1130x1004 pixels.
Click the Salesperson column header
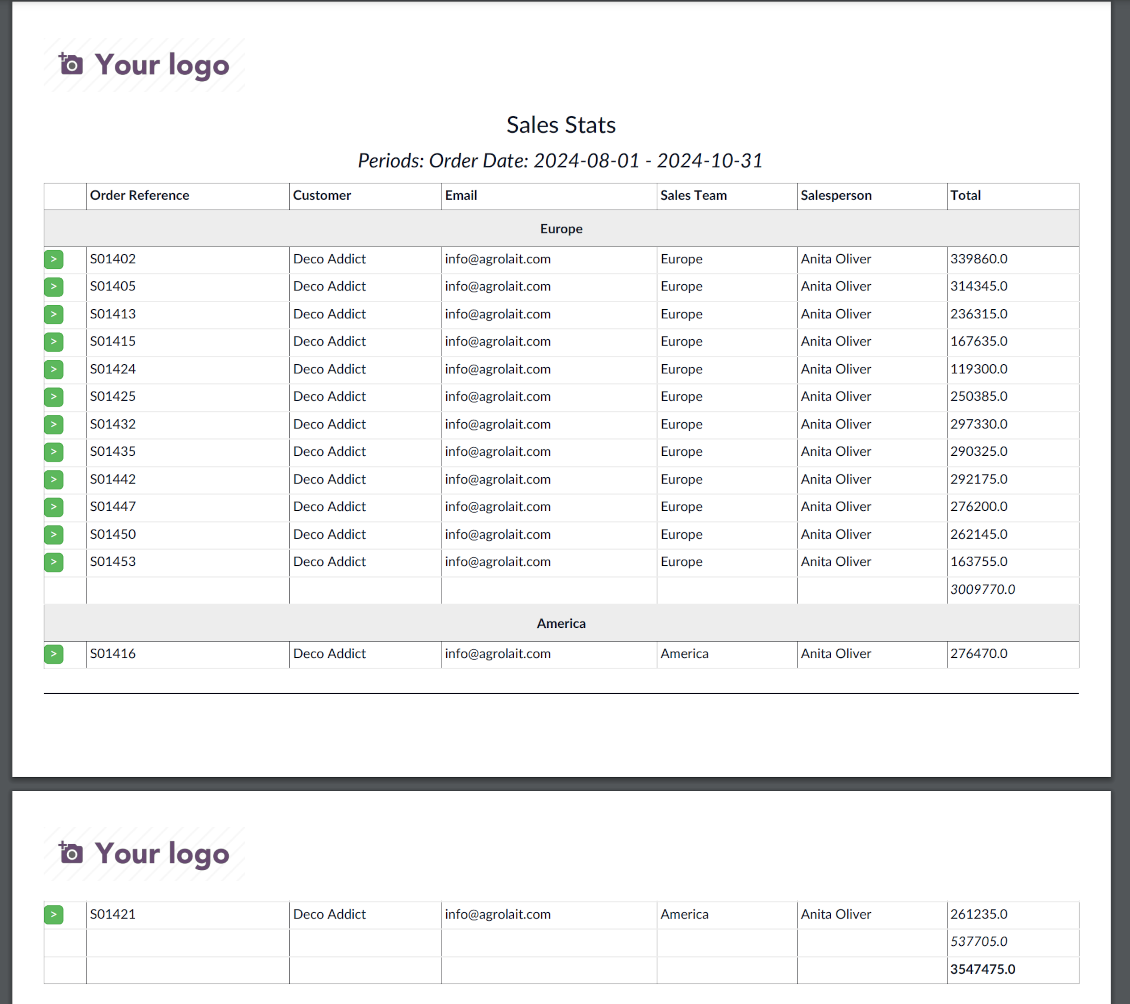836,196
